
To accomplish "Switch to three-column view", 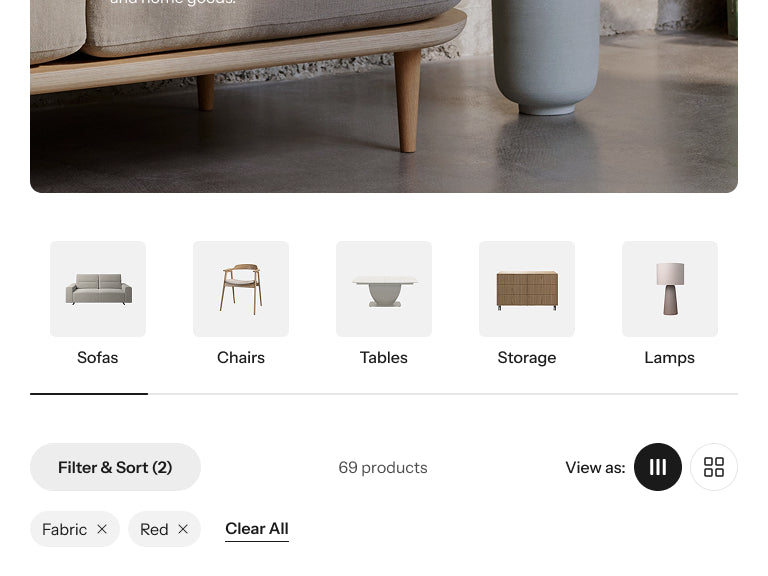I will pyautogui.click(x=658, y=467).
